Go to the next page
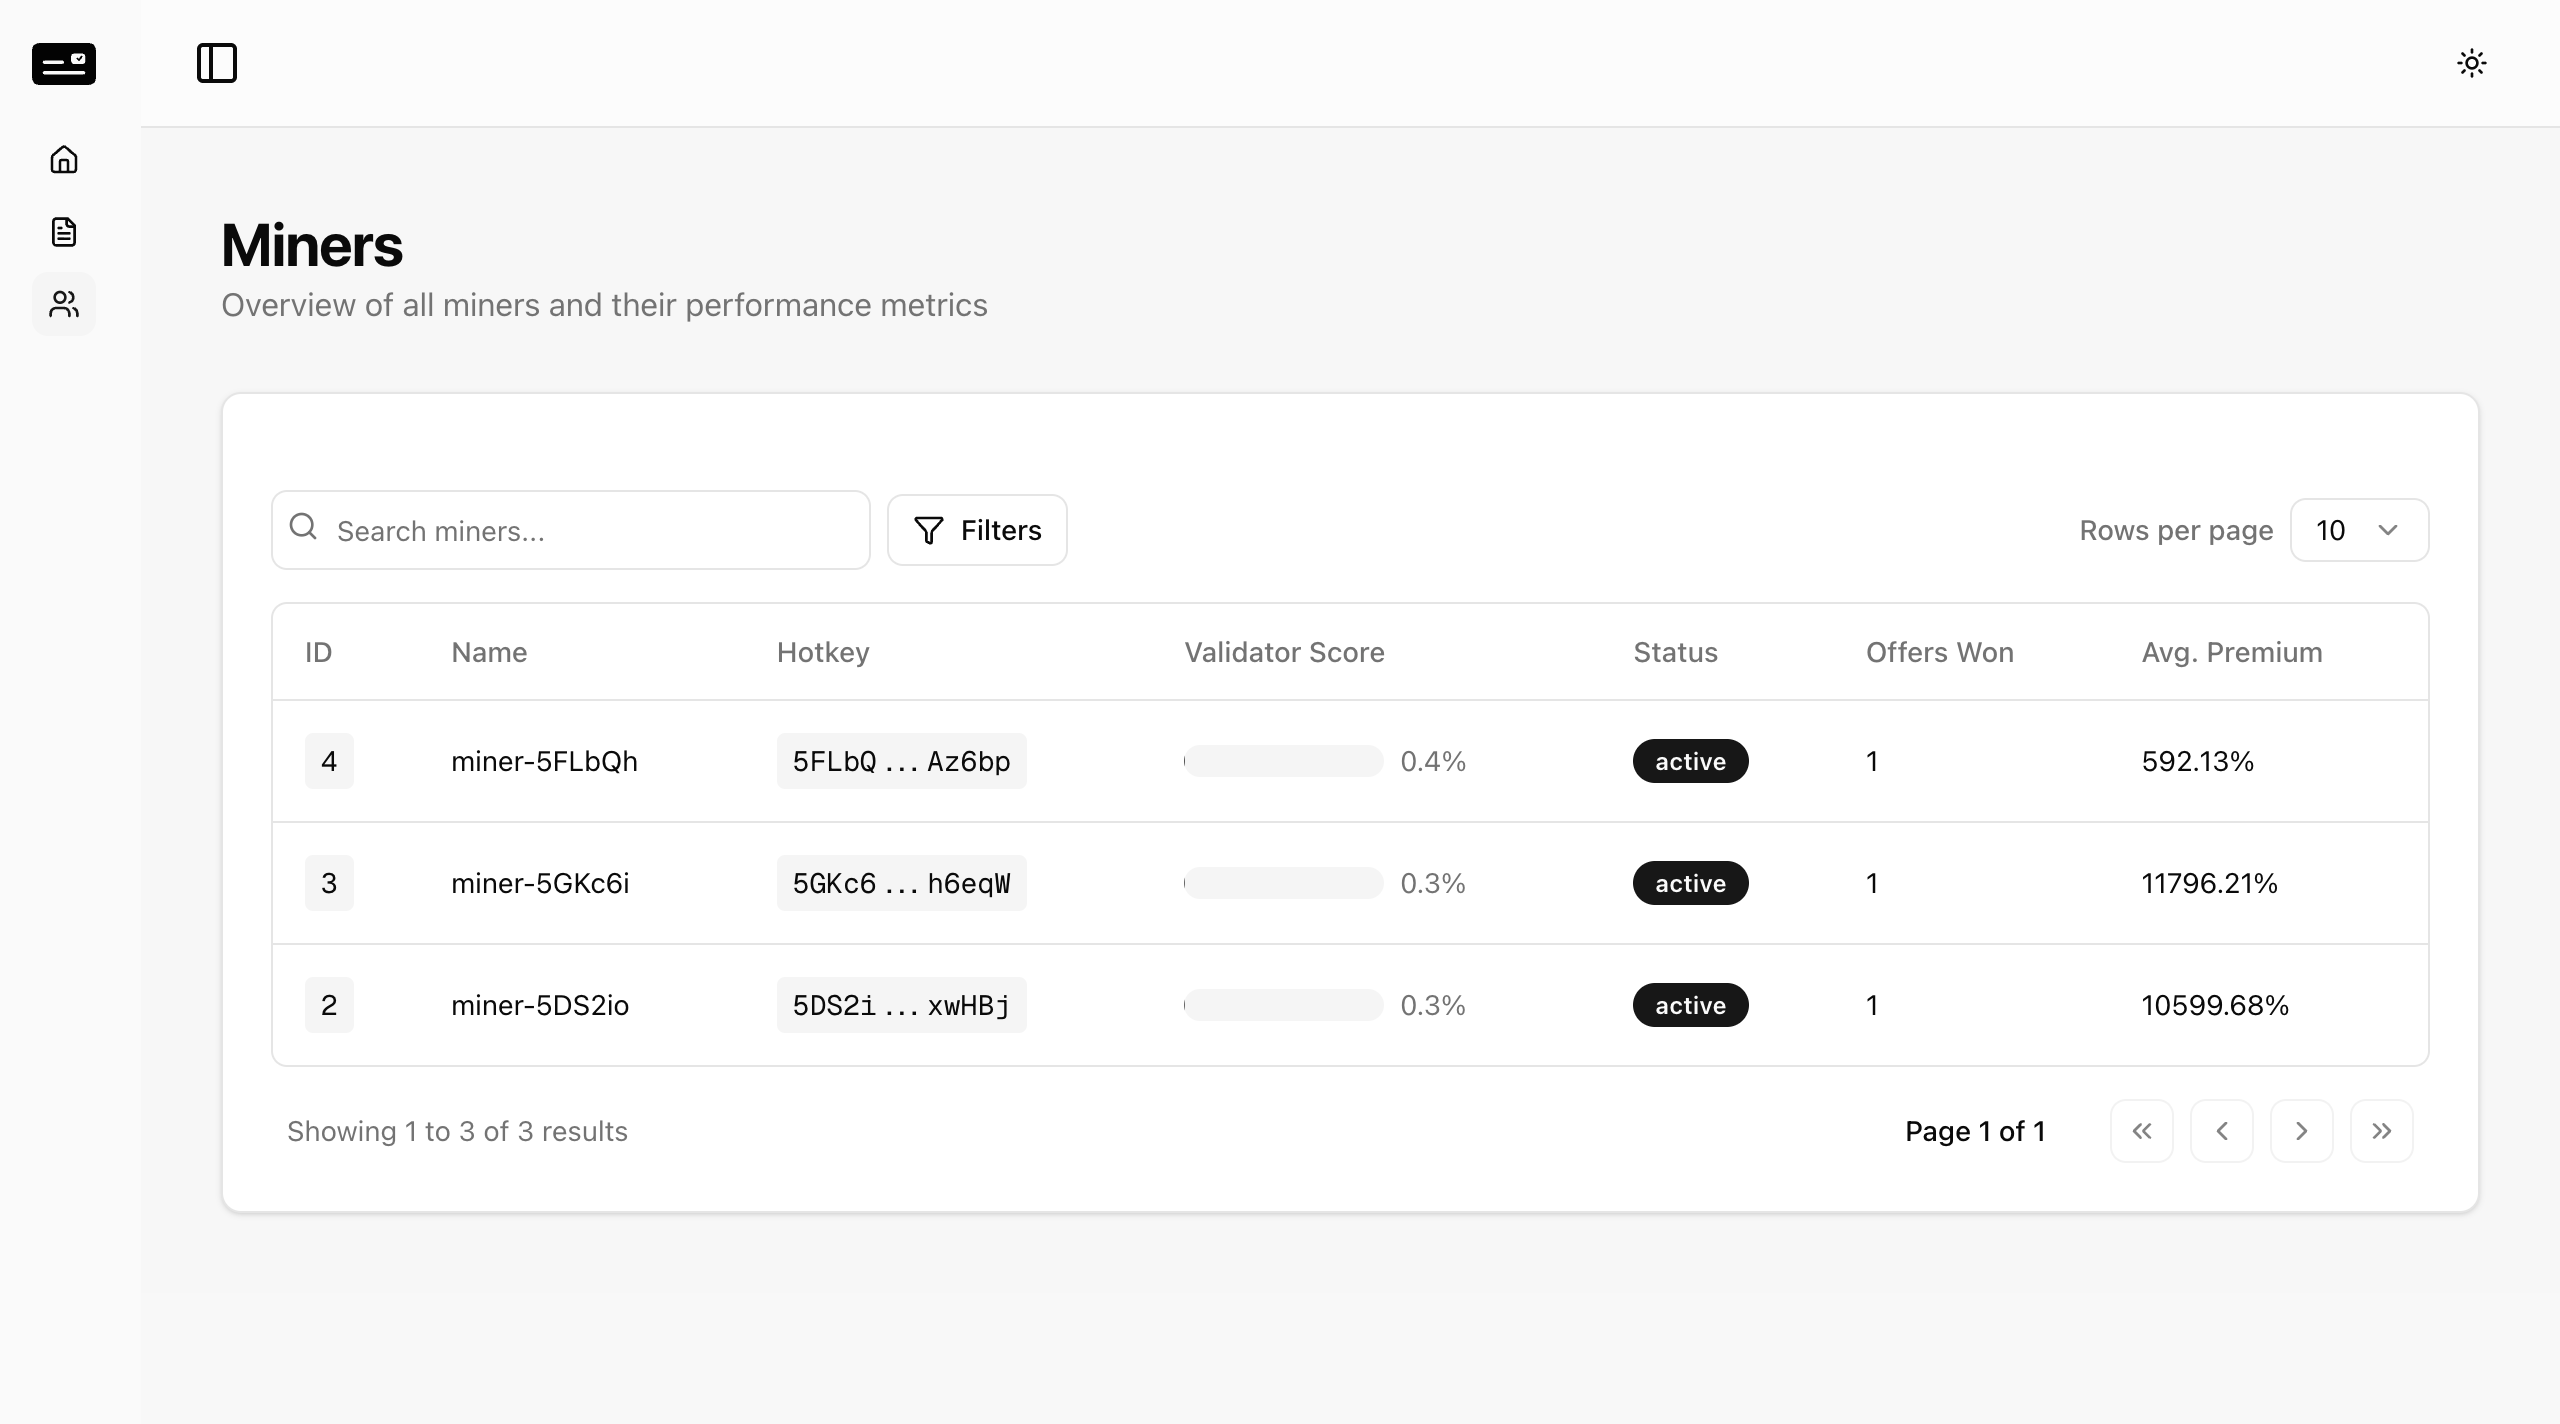The image size is (2560, 1424). (2302, 1131)
